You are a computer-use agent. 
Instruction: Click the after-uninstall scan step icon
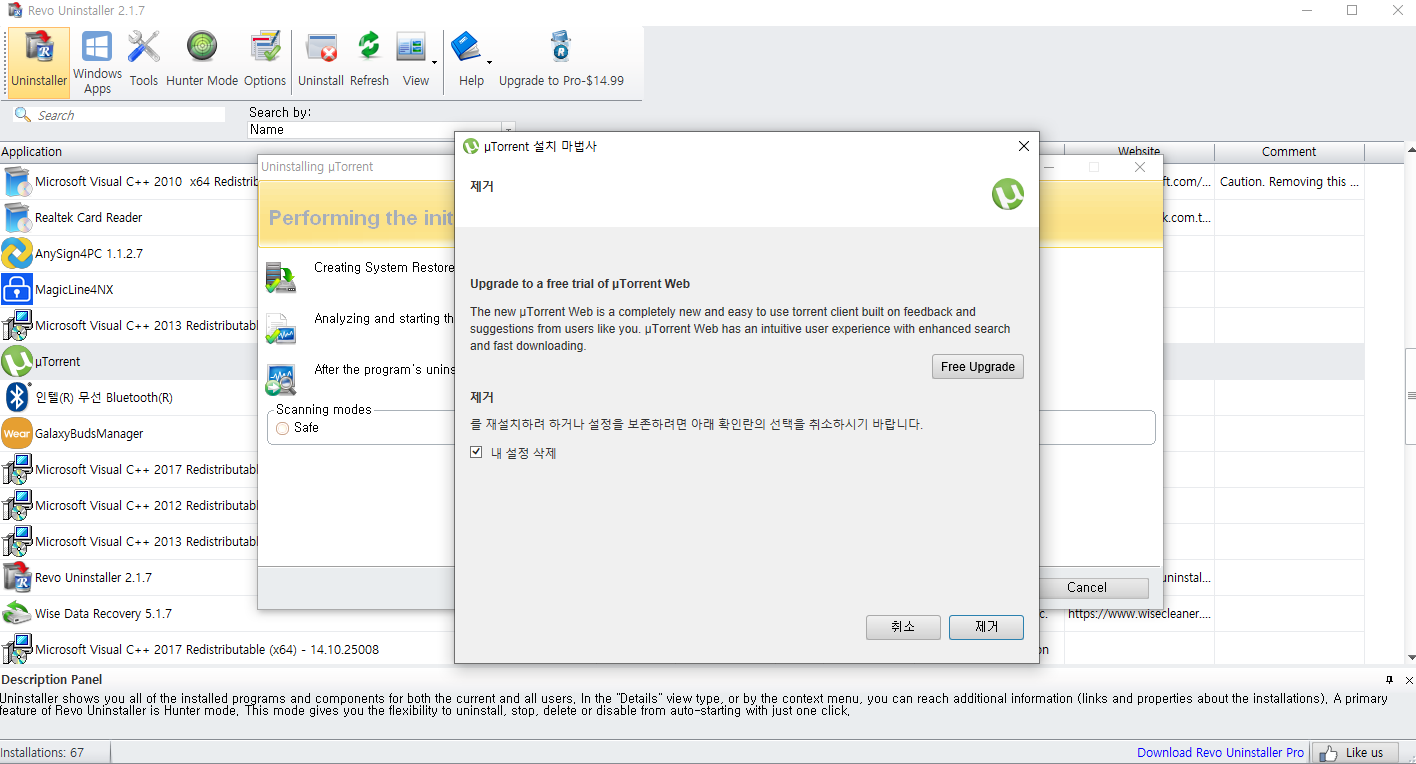click(x=280, y=380)
